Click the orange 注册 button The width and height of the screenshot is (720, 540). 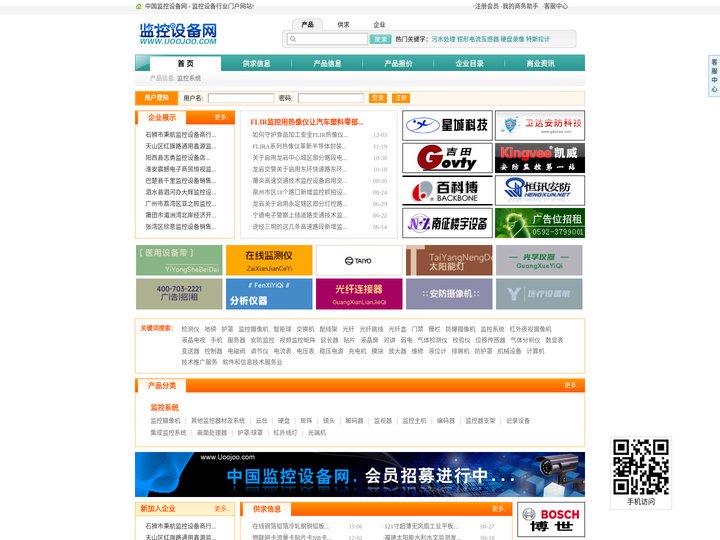pyautogui.click(x=401, y=98)
